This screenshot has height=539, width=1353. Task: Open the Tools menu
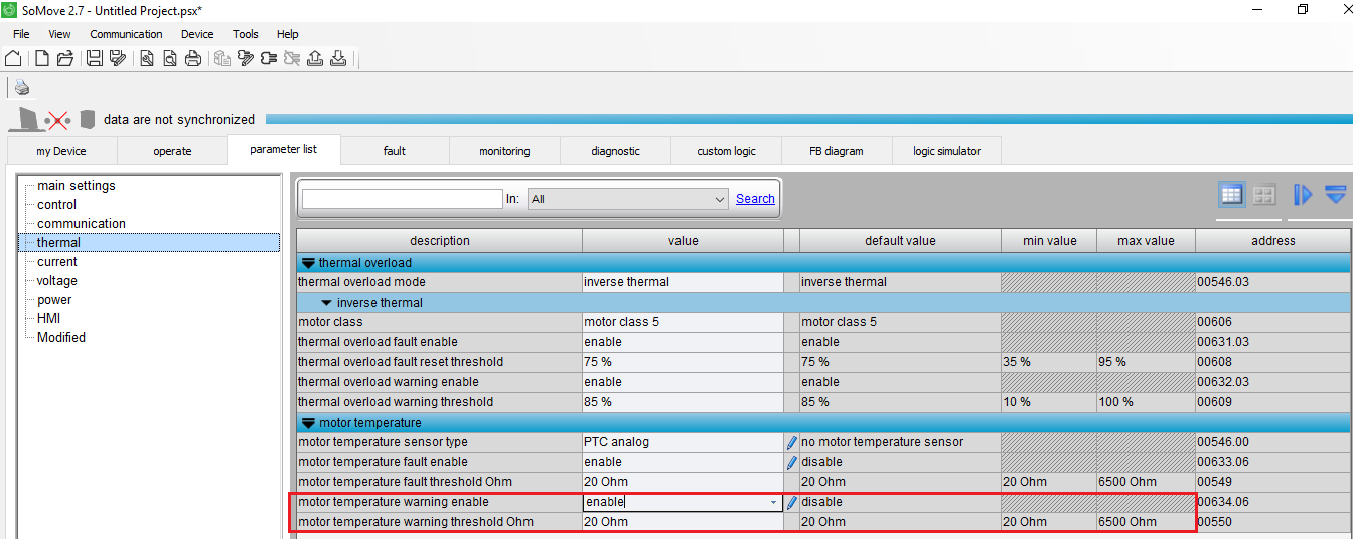246,34
